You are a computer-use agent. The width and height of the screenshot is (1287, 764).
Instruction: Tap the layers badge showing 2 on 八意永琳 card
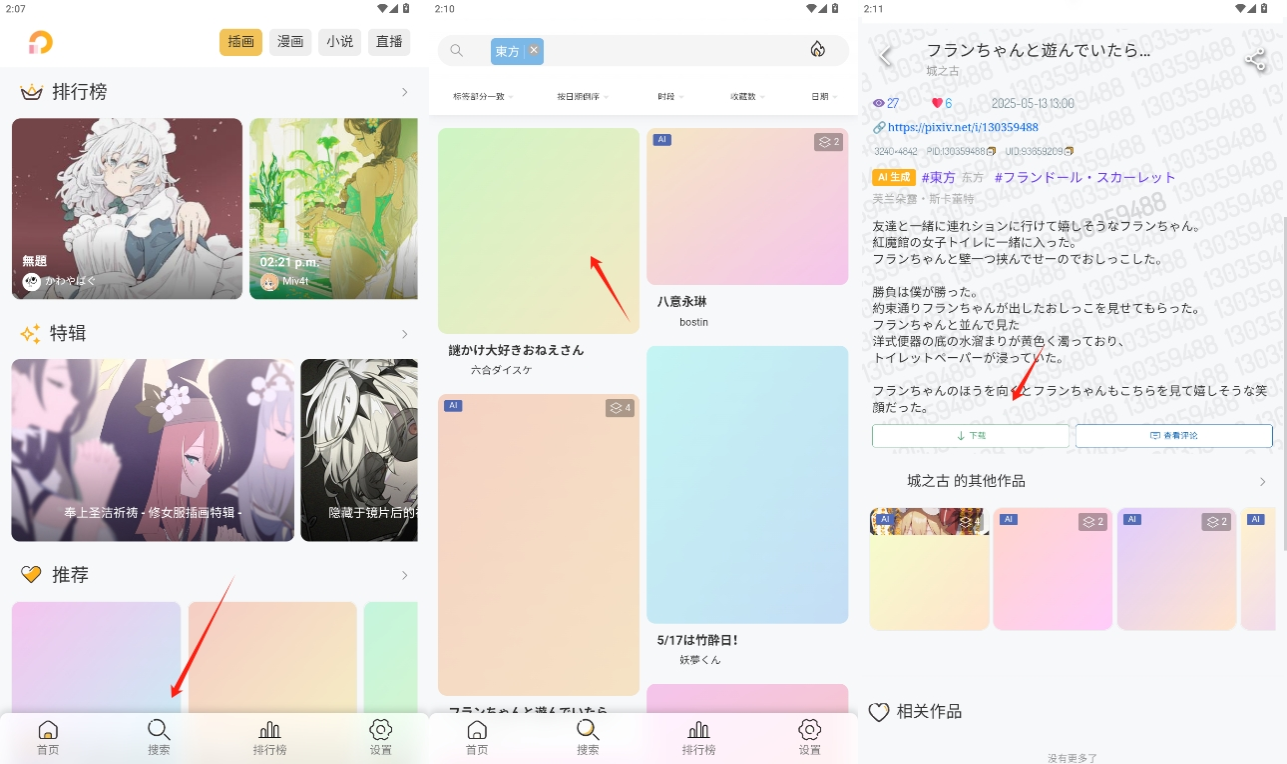[x=830, y=142]
